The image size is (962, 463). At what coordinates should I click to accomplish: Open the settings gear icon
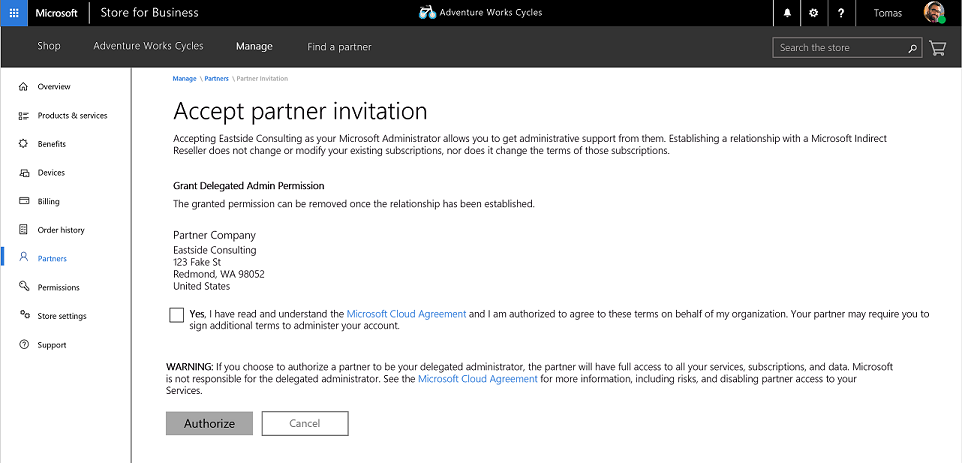[813, 13]
